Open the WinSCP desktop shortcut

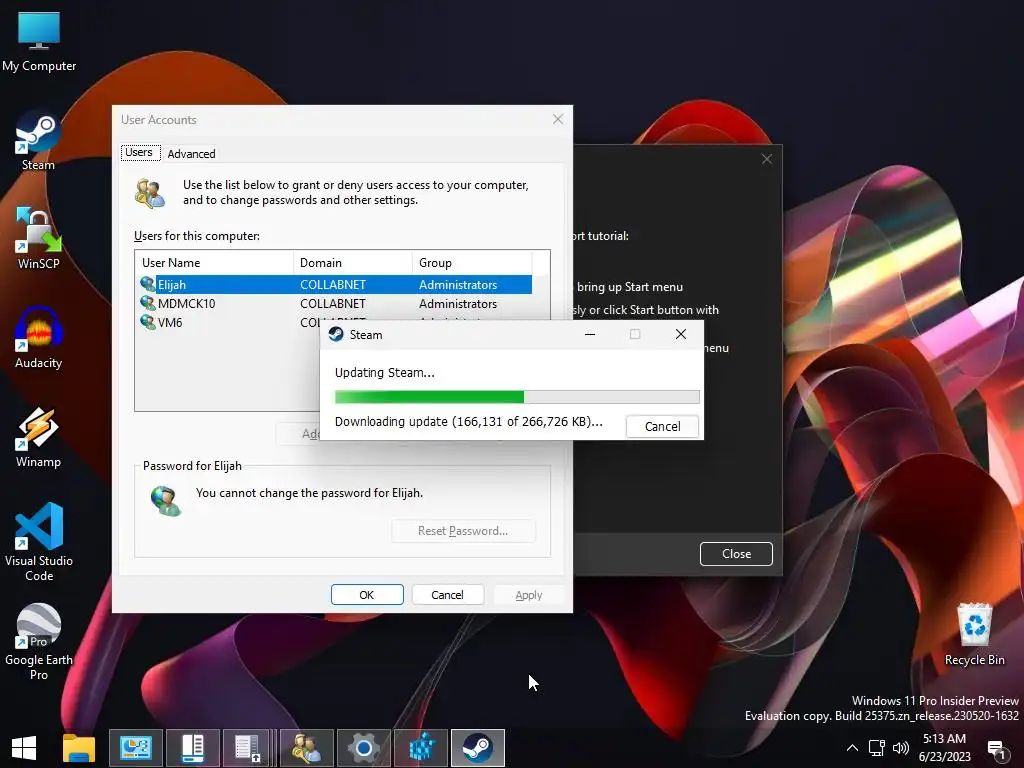(x=38, y=239)
